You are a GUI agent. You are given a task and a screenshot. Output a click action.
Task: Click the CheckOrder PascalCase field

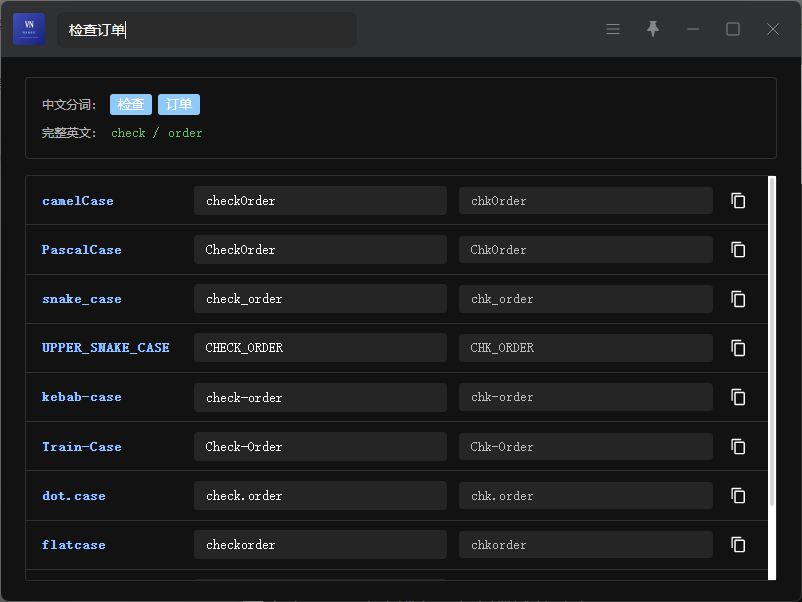pos(320,250)
